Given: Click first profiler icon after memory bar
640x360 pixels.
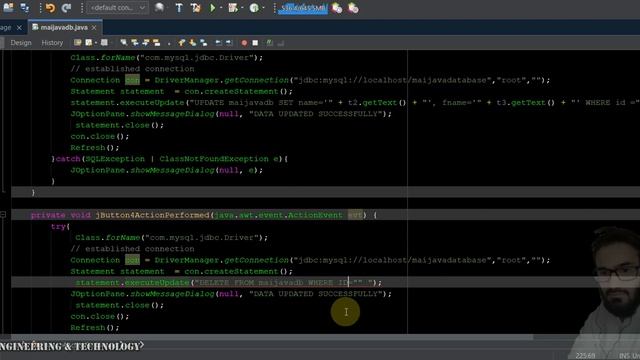Looking at the screenshot, I should coord(337,8).
